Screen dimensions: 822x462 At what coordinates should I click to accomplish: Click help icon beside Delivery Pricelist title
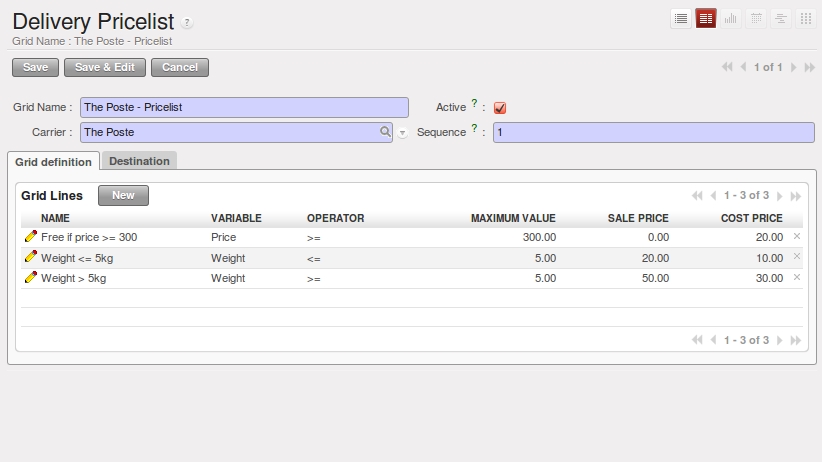click(x=188, y=23)
